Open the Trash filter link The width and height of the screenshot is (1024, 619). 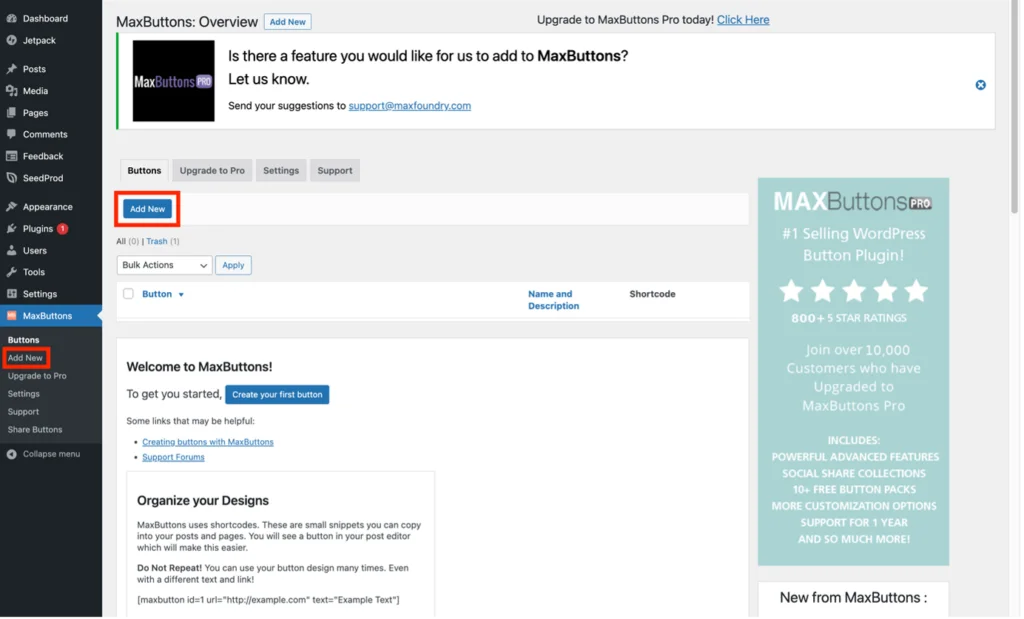click(157, 241)
